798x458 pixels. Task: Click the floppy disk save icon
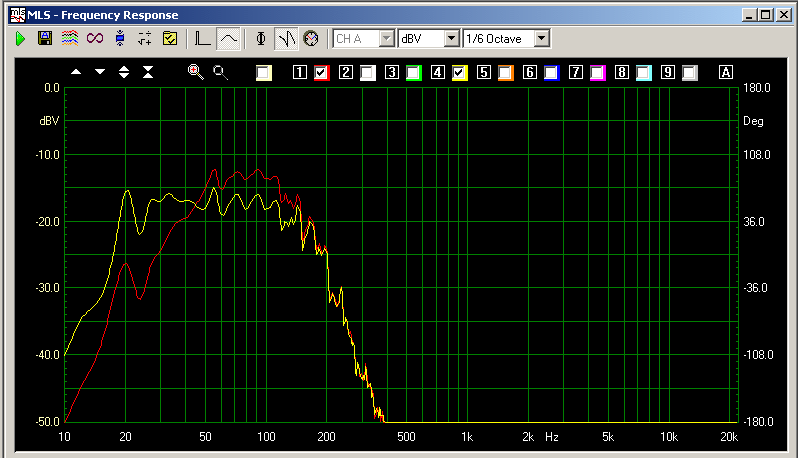tap(44, 39)
